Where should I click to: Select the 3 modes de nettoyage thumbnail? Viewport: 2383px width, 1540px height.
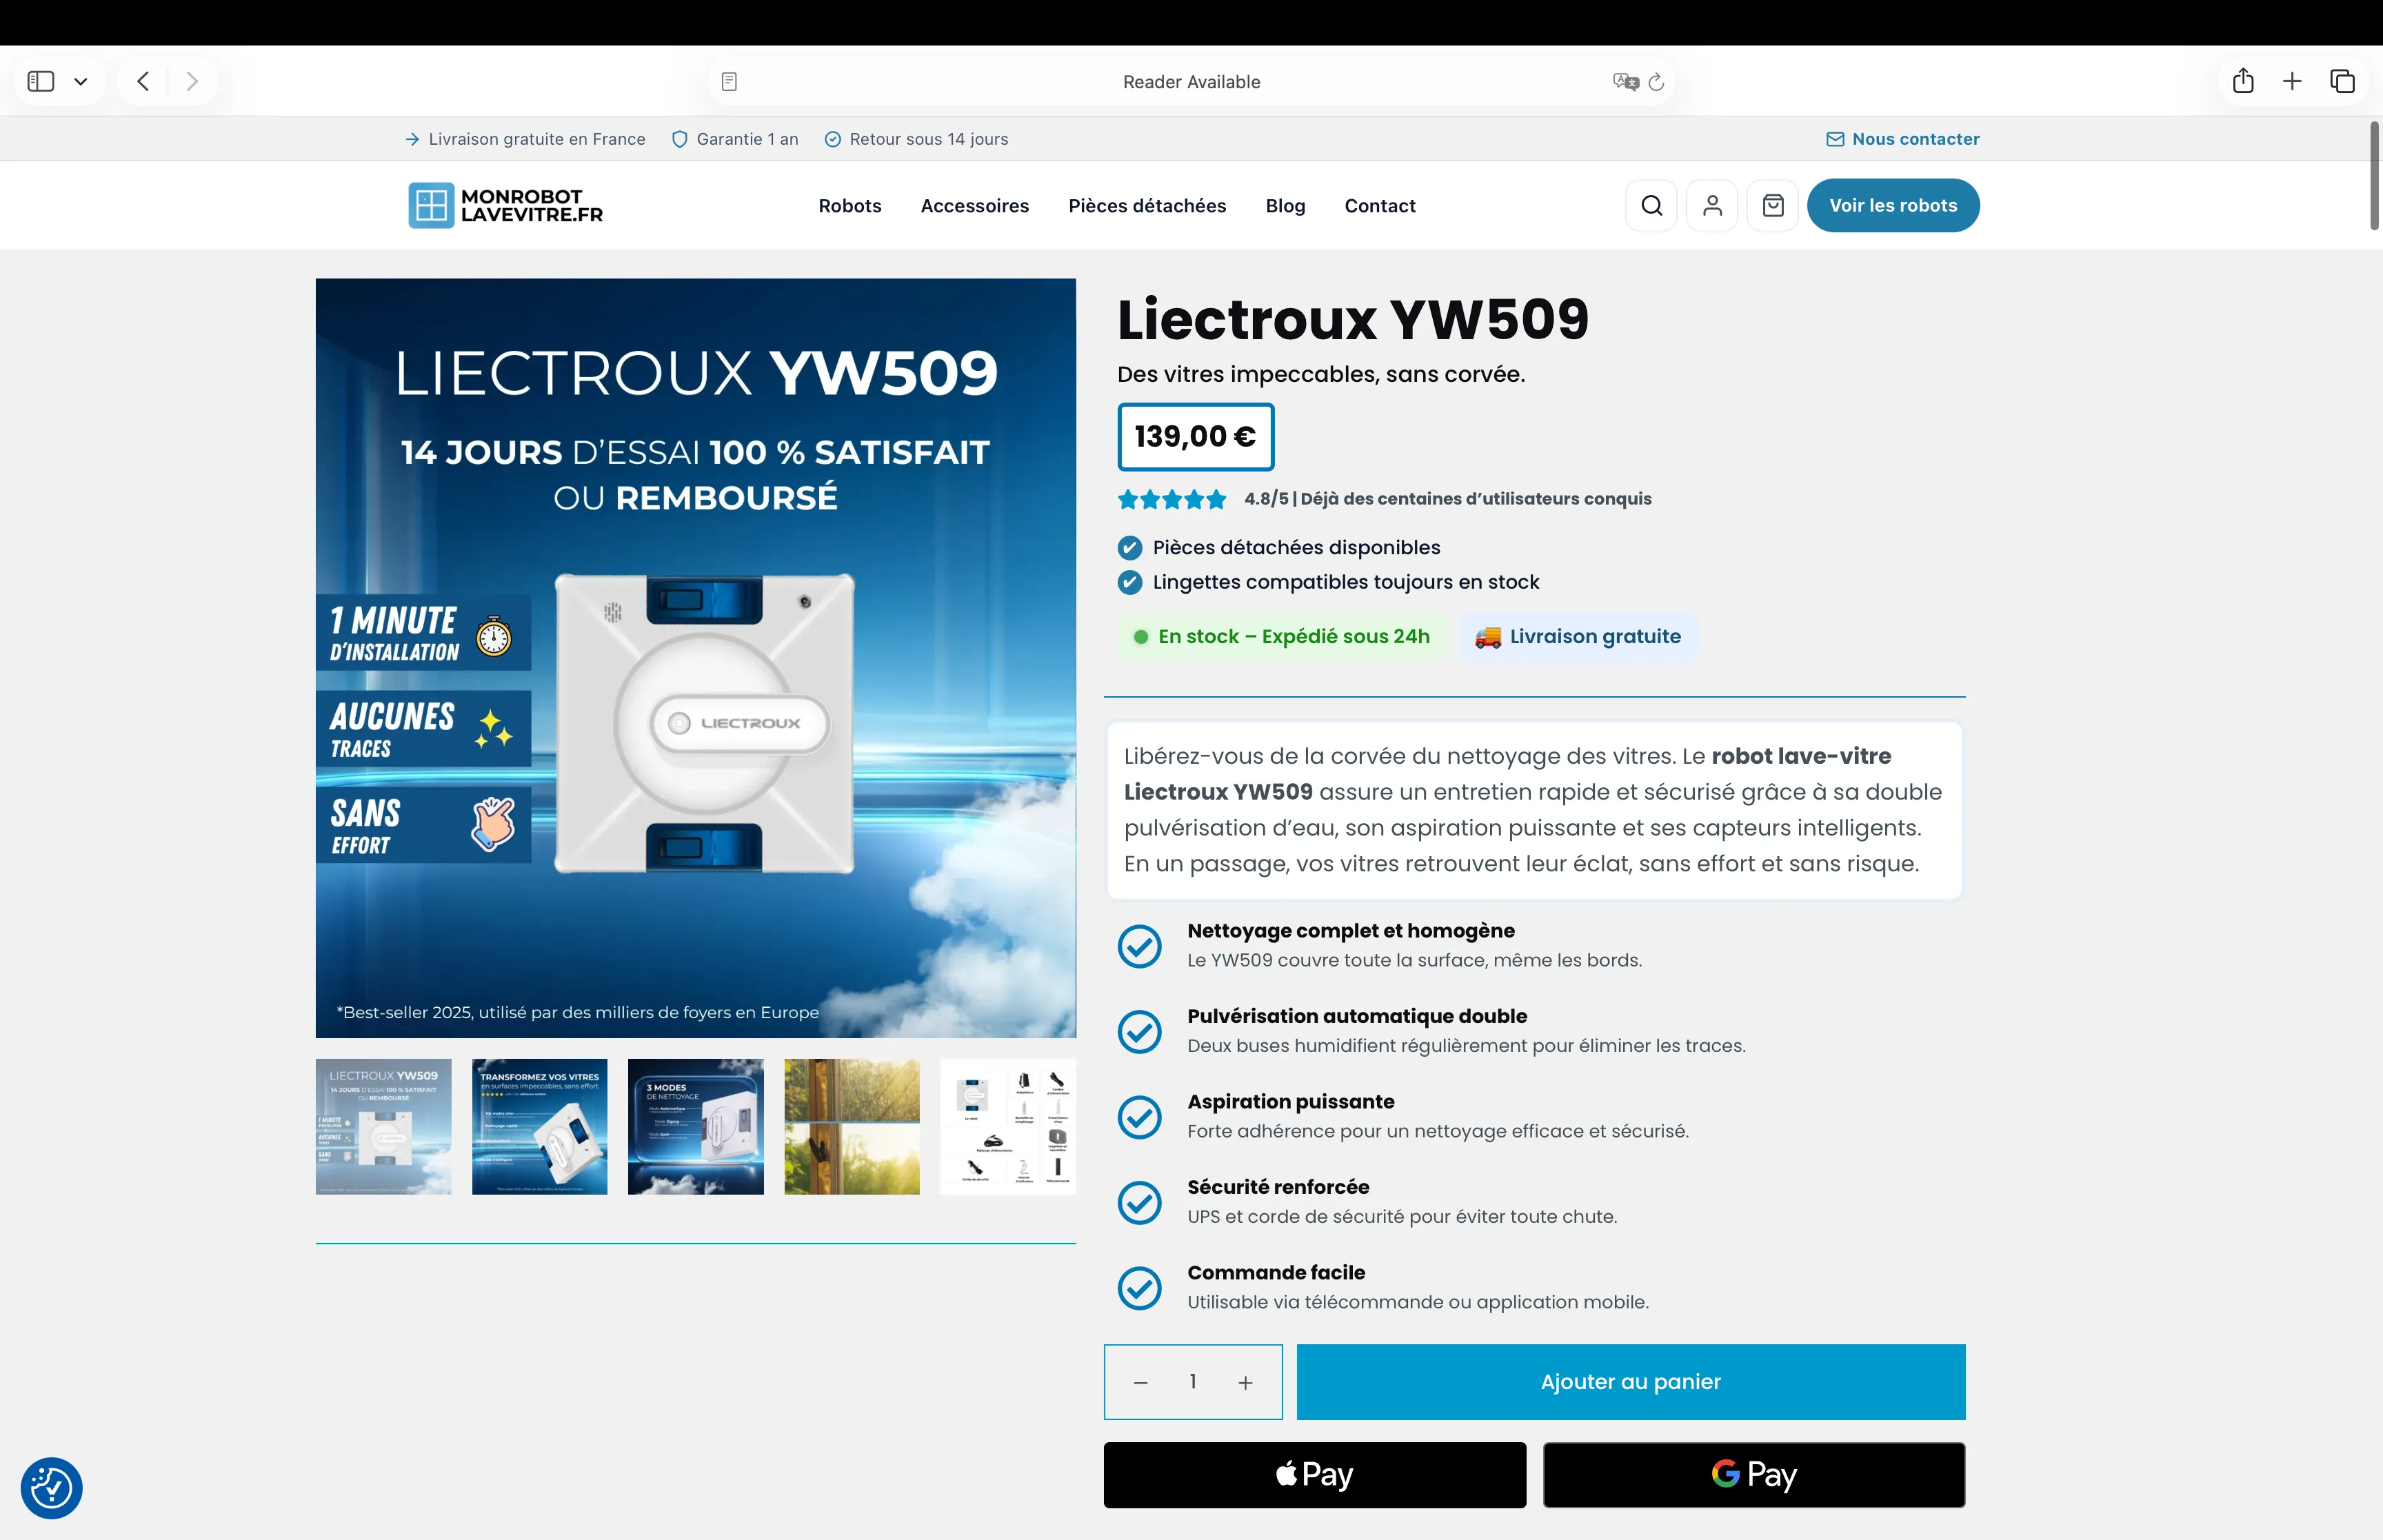click(696, 1126)
